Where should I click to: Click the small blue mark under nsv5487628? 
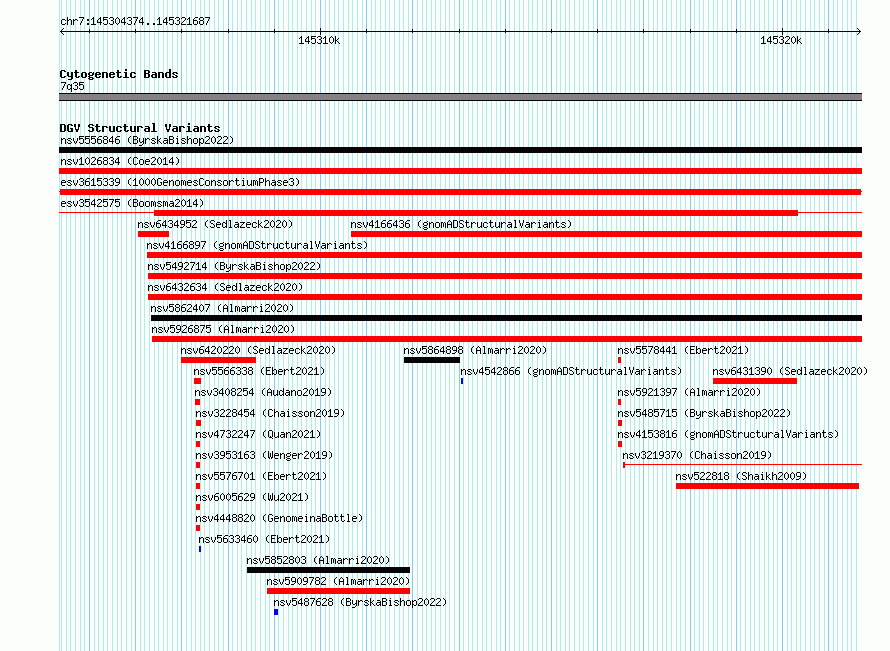click(x=276, y=612)
